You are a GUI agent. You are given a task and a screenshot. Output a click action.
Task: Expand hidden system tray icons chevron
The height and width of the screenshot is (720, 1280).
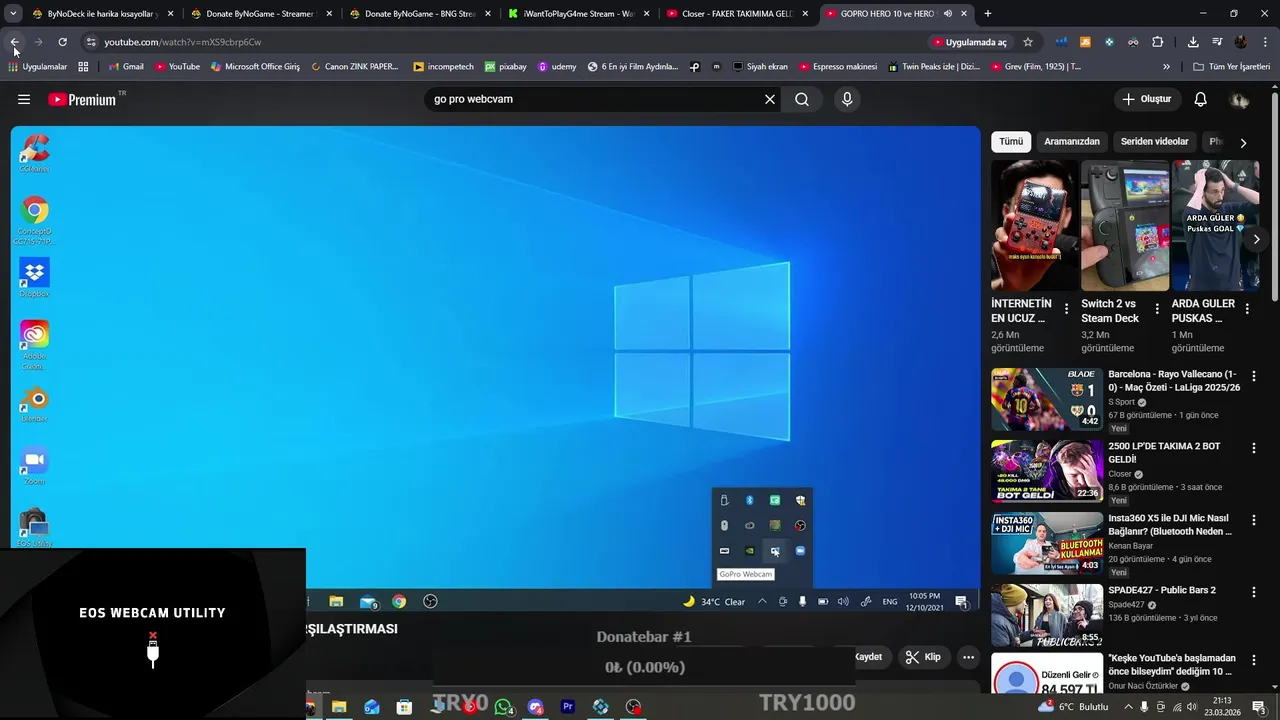tap(1129, 707)
